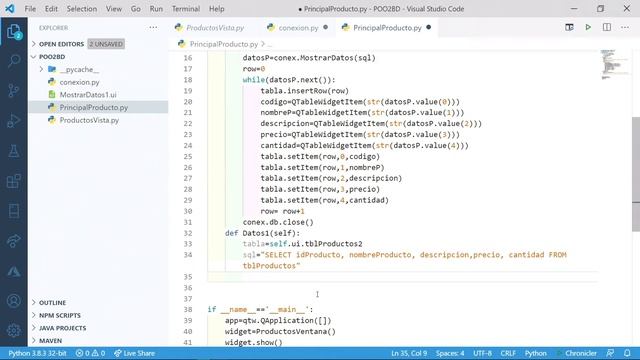Start Live Share from status bar
This screenshot has height=360, width=640.
tap(134, 353)
